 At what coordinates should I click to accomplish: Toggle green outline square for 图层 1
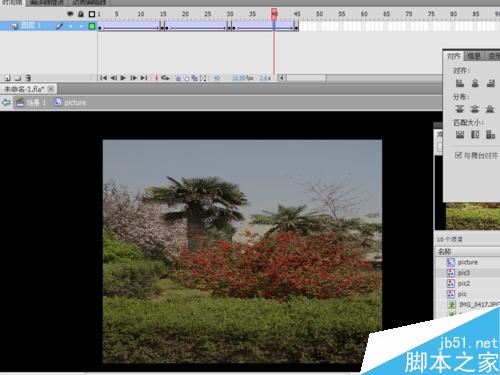pyautogui.click(x=92, y=26)
